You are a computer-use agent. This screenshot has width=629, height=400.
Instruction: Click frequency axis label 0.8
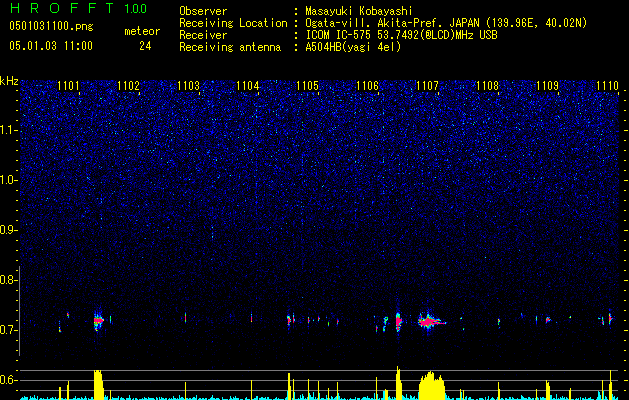click(x=8, y=280)
